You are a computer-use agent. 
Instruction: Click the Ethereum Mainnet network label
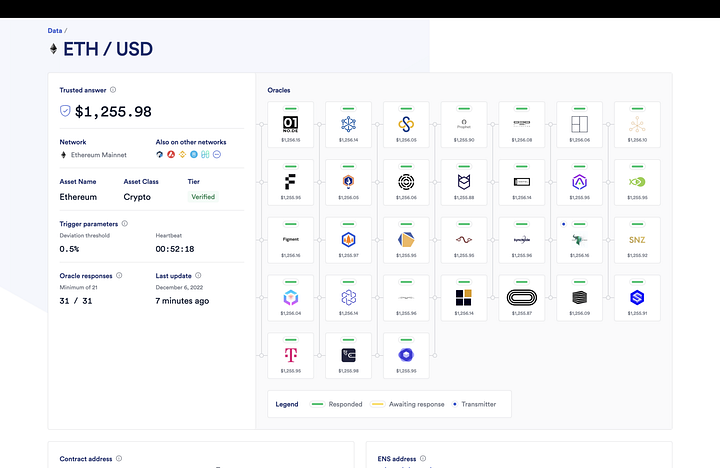point(99,155)
